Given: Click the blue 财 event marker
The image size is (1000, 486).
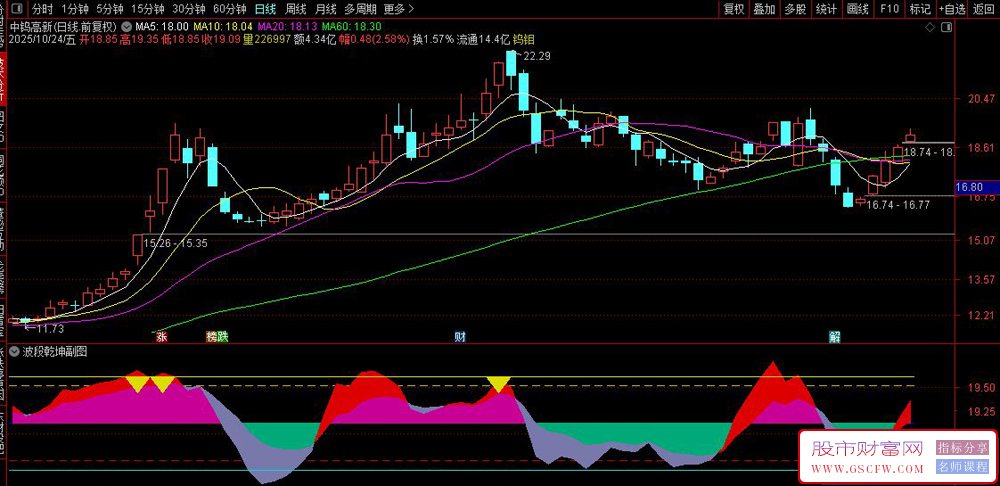Looking at the screenshot, I should pyautogui.click(x=460, y=337).
